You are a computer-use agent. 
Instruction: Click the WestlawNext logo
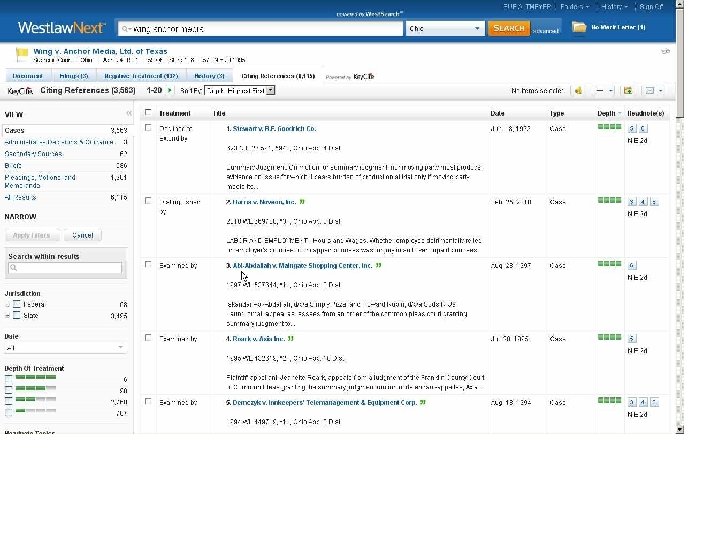click(x=62, y=28)
